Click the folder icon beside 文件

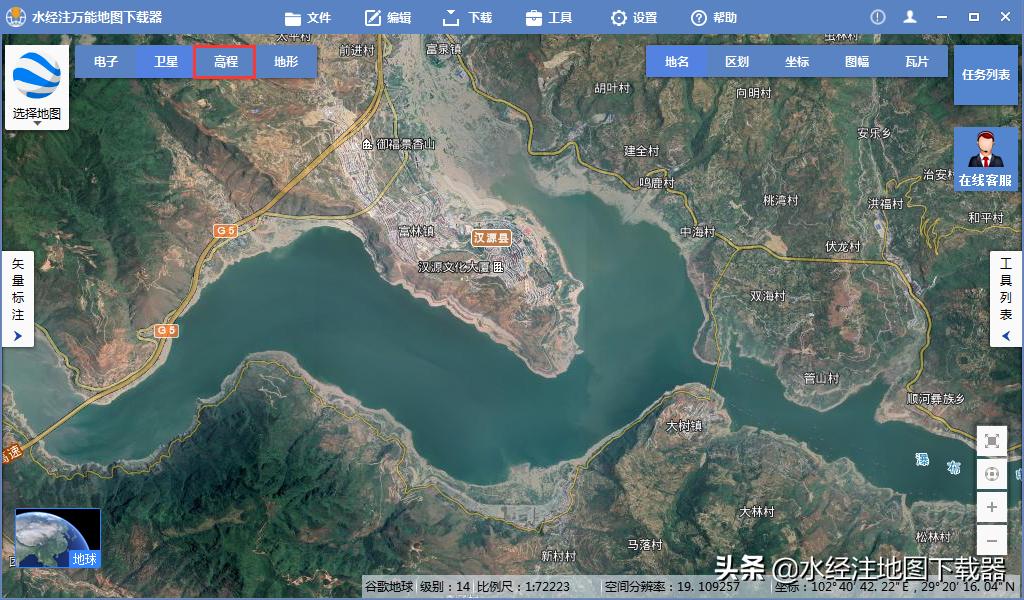(293, 18)
